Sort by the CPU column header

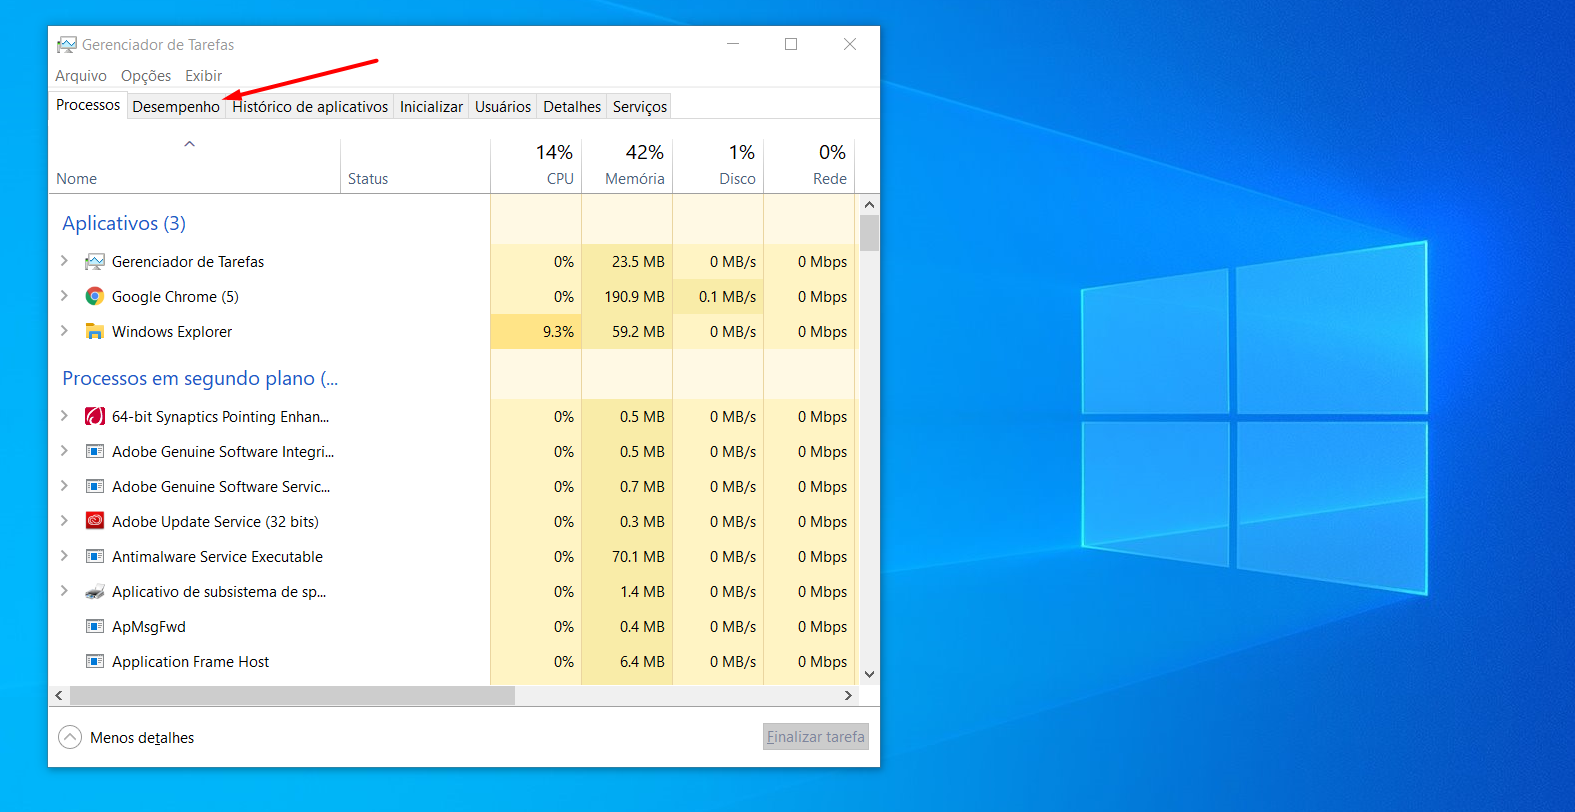536,166
